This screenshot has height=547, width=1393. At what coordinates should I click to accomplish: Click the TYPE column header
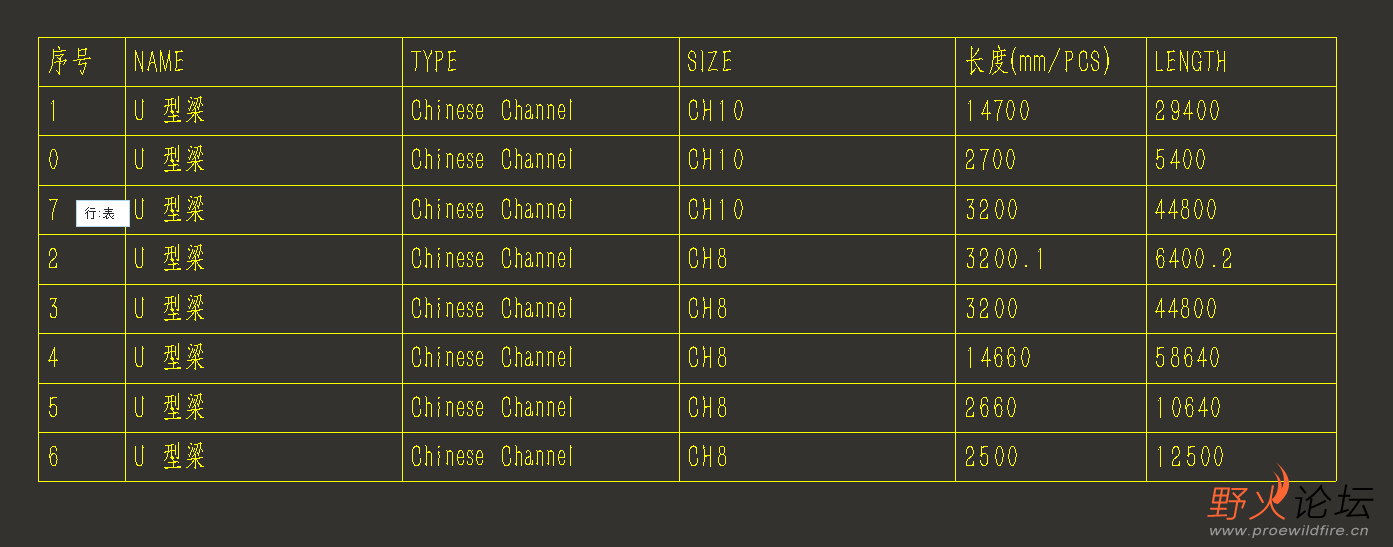pyautogui.click(x=541, y=62)
